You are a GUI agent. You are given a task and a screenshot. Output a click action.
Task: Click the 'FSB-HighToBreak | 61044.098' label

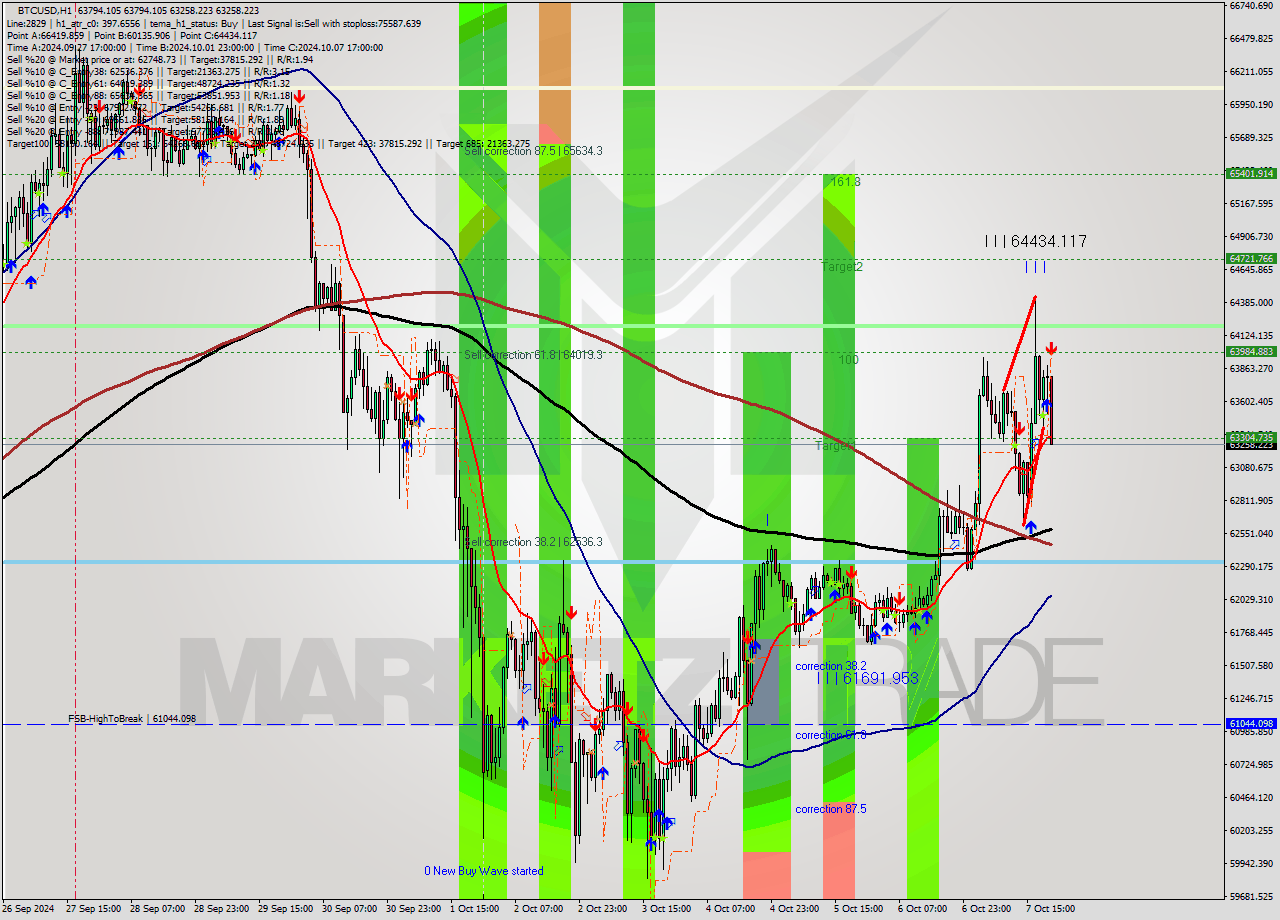132,719
